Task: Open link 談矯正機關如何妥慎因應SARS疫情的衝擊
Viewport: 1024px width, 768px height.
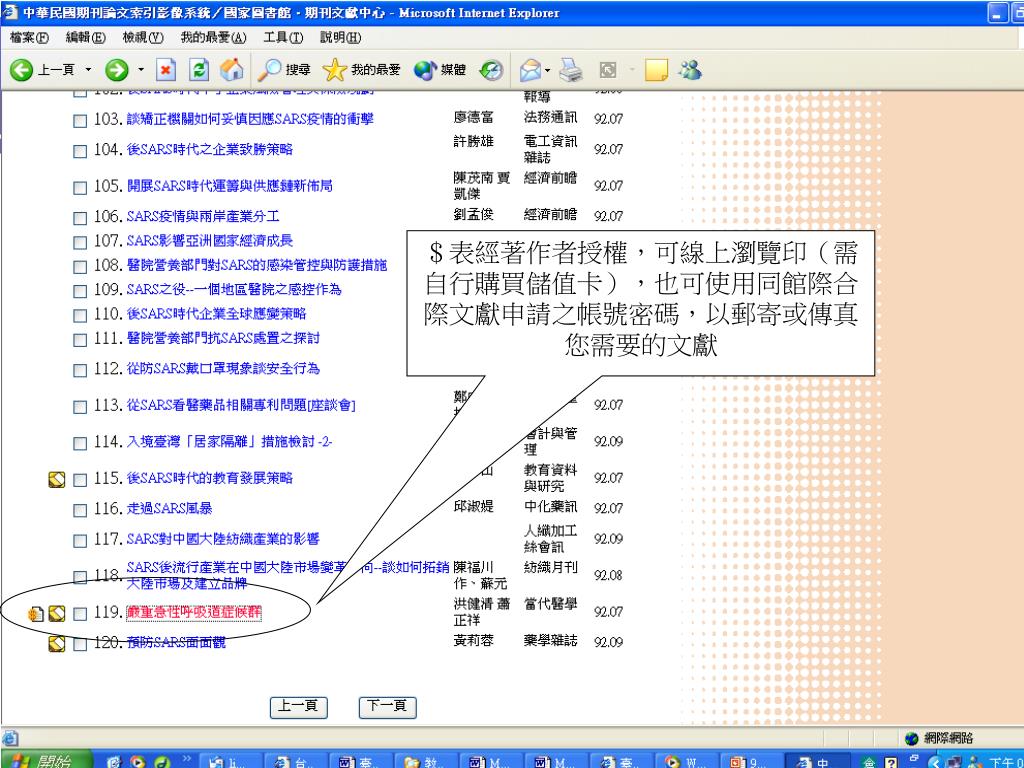Action: [250, 119]
